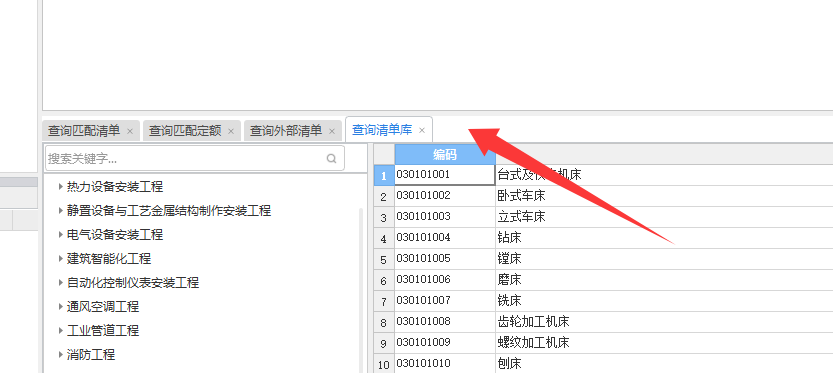This screenshot has height=373, width=833.
Task: Click the 钻床 name cell
Action: 664,238
